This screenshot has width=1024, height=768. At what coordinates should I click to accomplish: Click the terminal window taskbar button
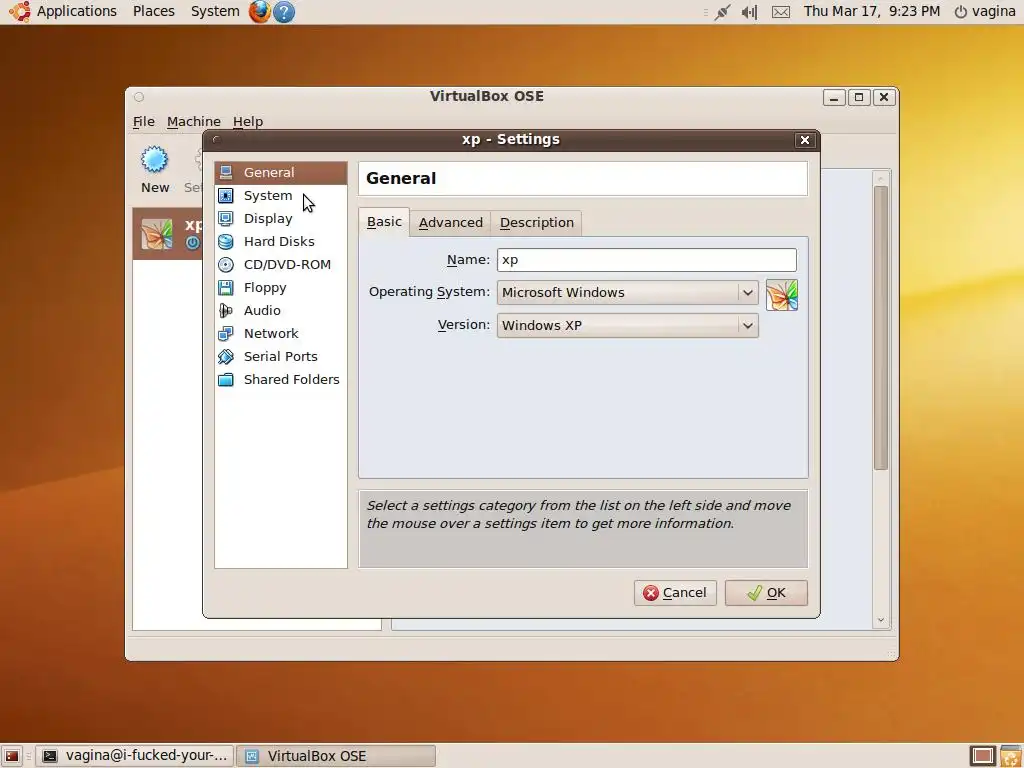pos(135,756)
